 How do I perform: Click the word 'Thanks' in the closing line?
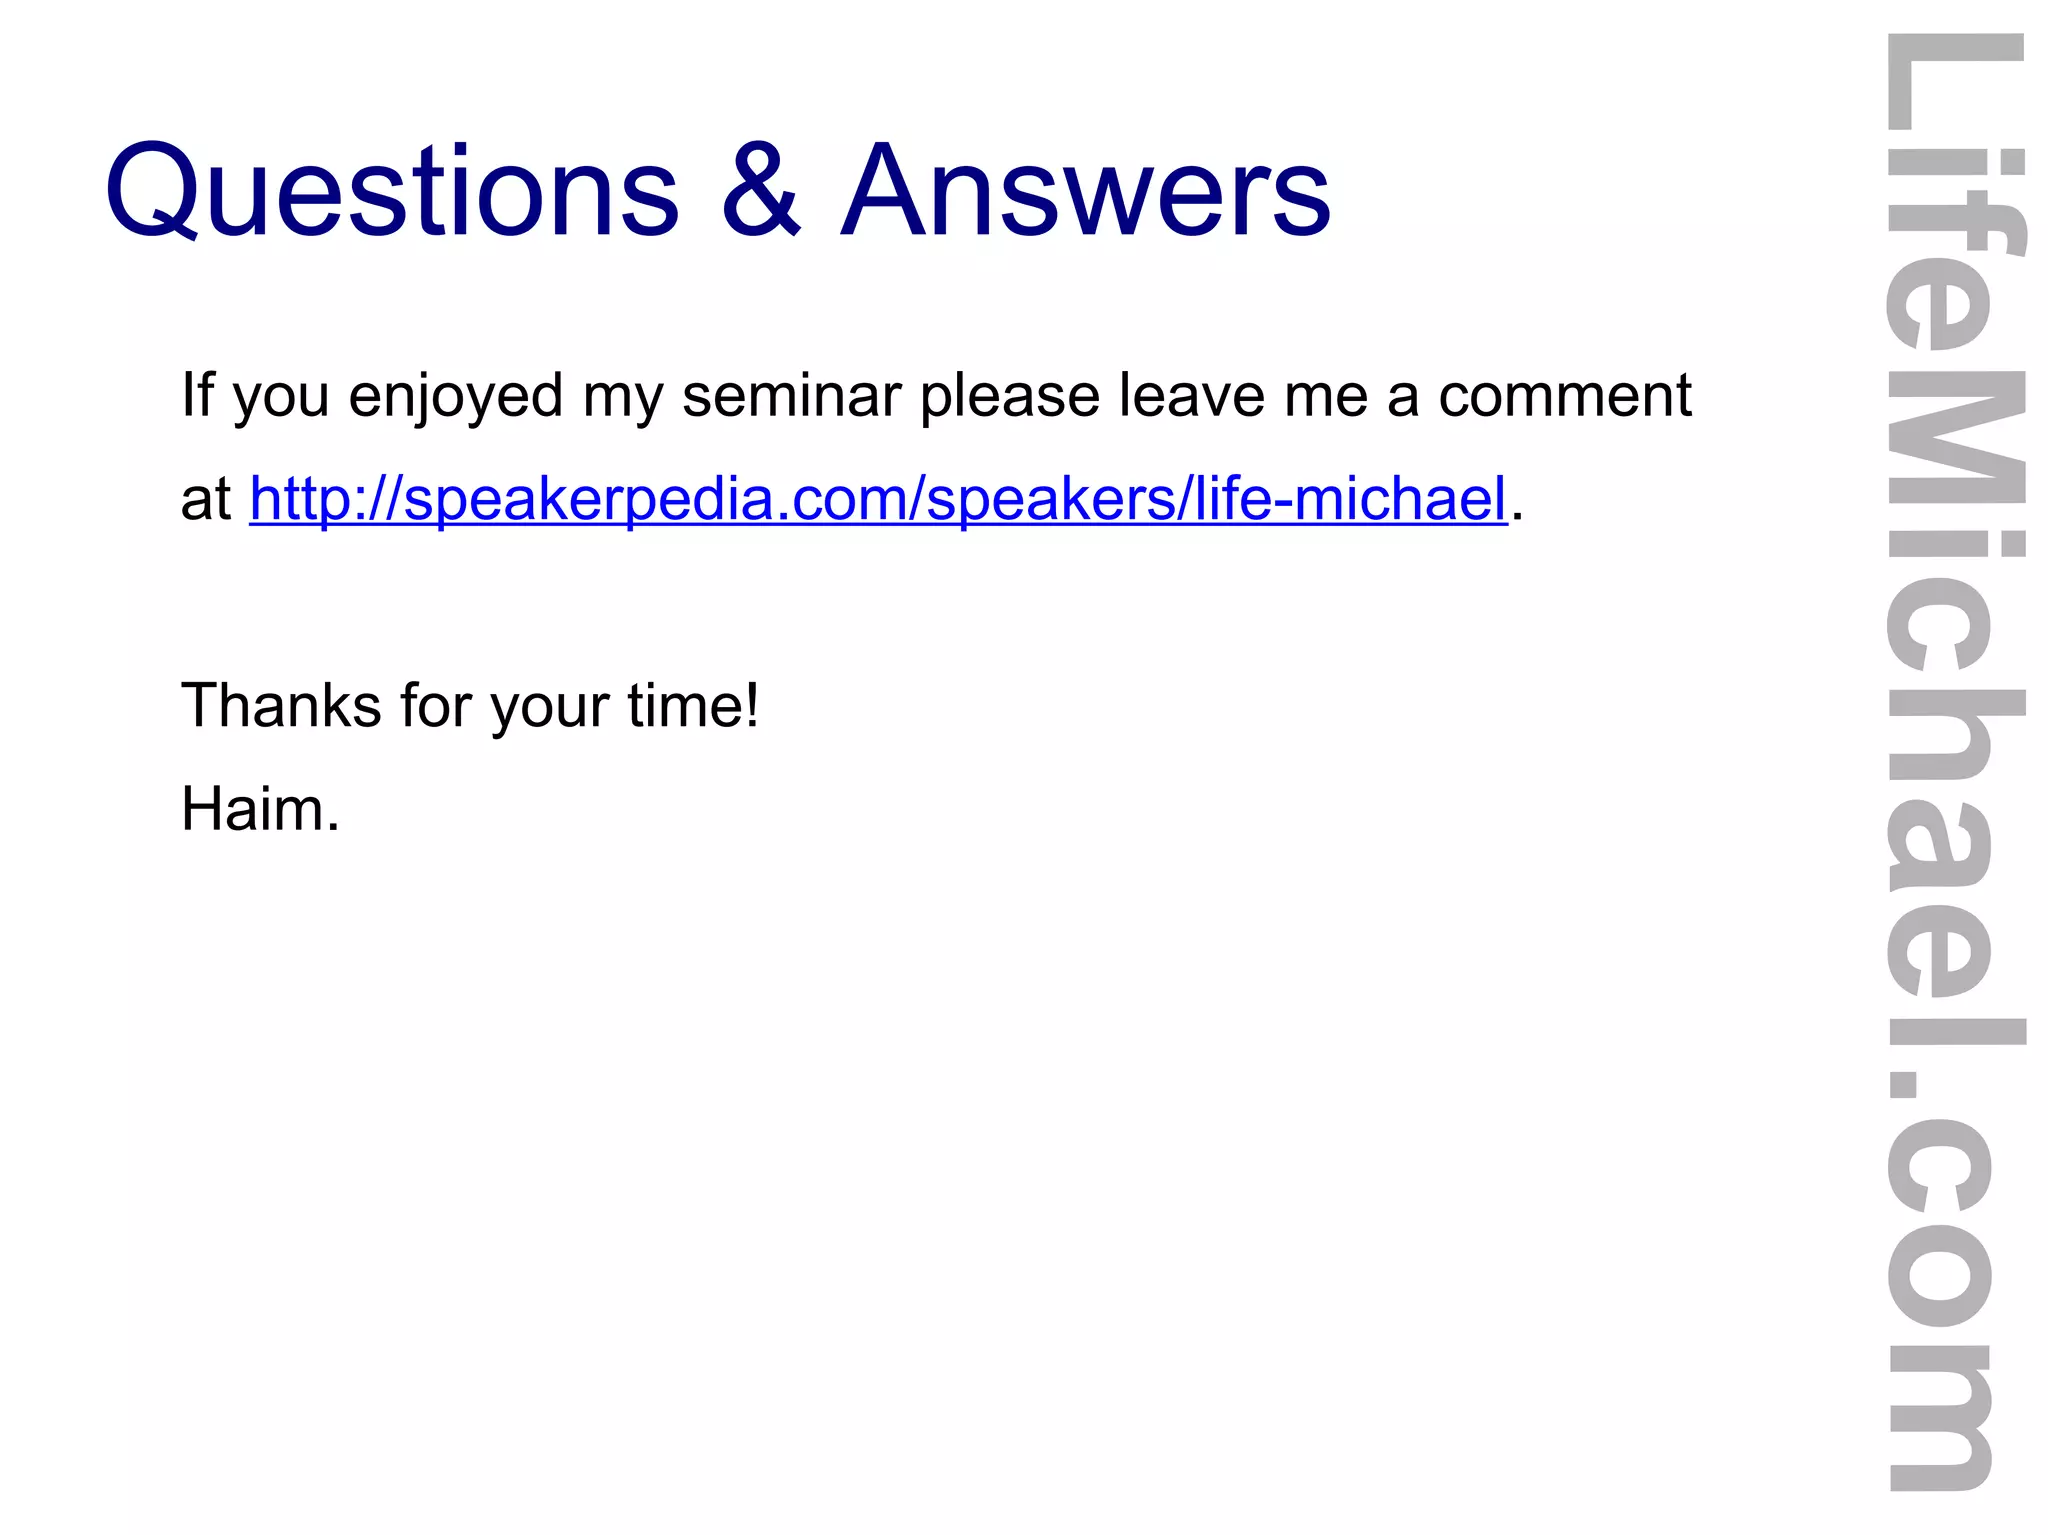click(x=281, y=706)
